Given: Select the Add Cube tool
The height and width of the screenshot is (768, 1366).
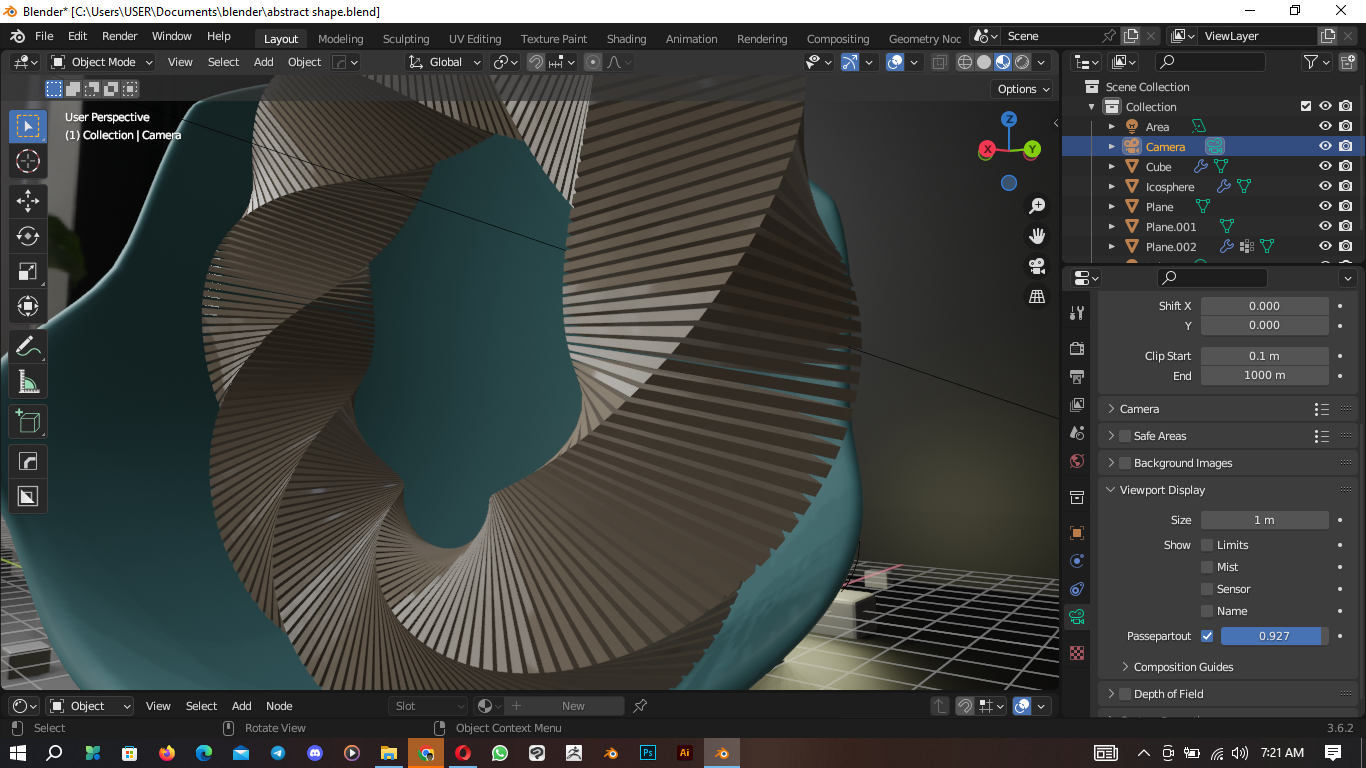Looking at the screenshot, I should tap(28, 421).
